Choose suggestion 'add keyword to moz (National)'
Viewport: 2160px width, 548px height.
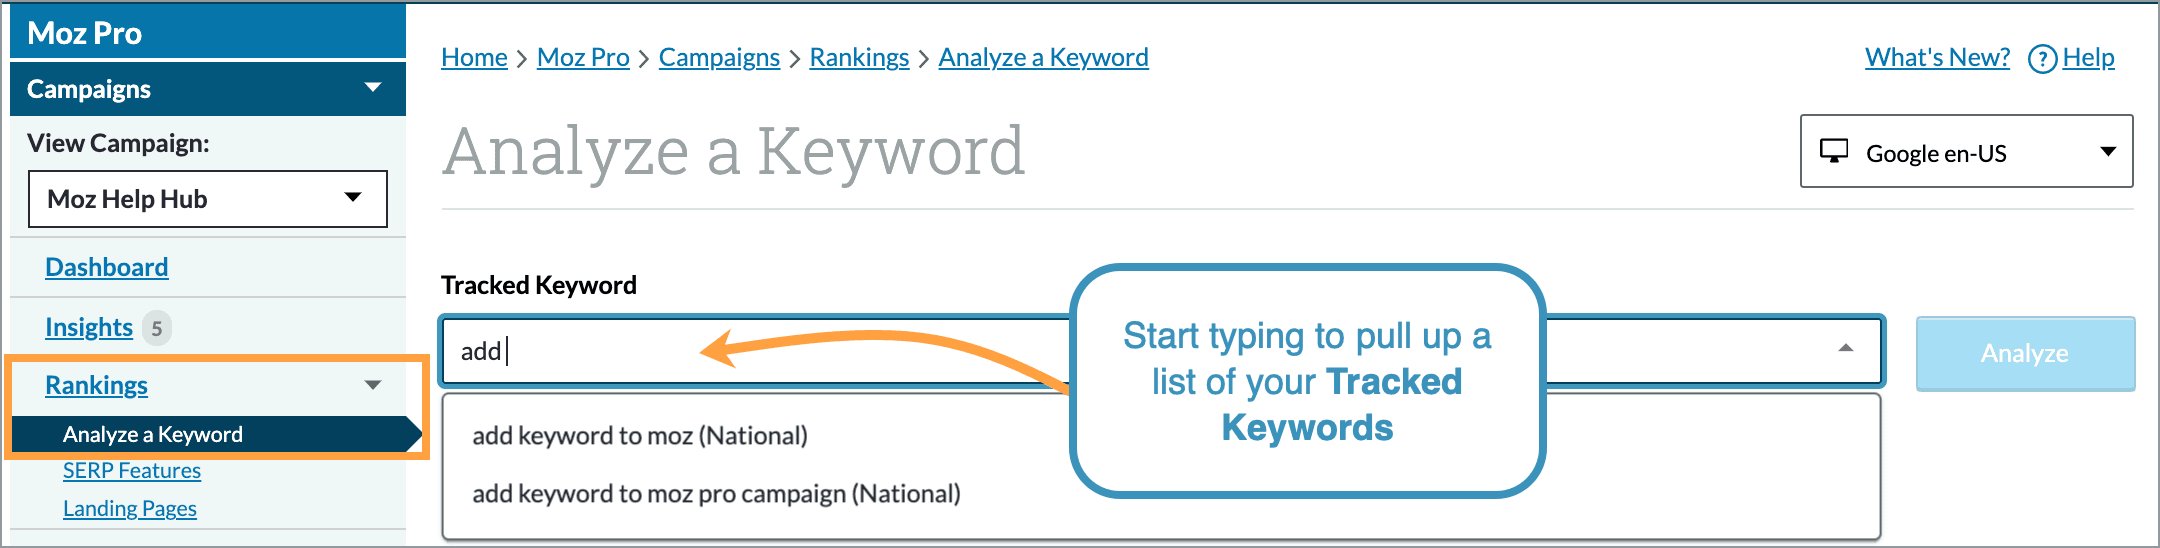click(x=640, y=436)
